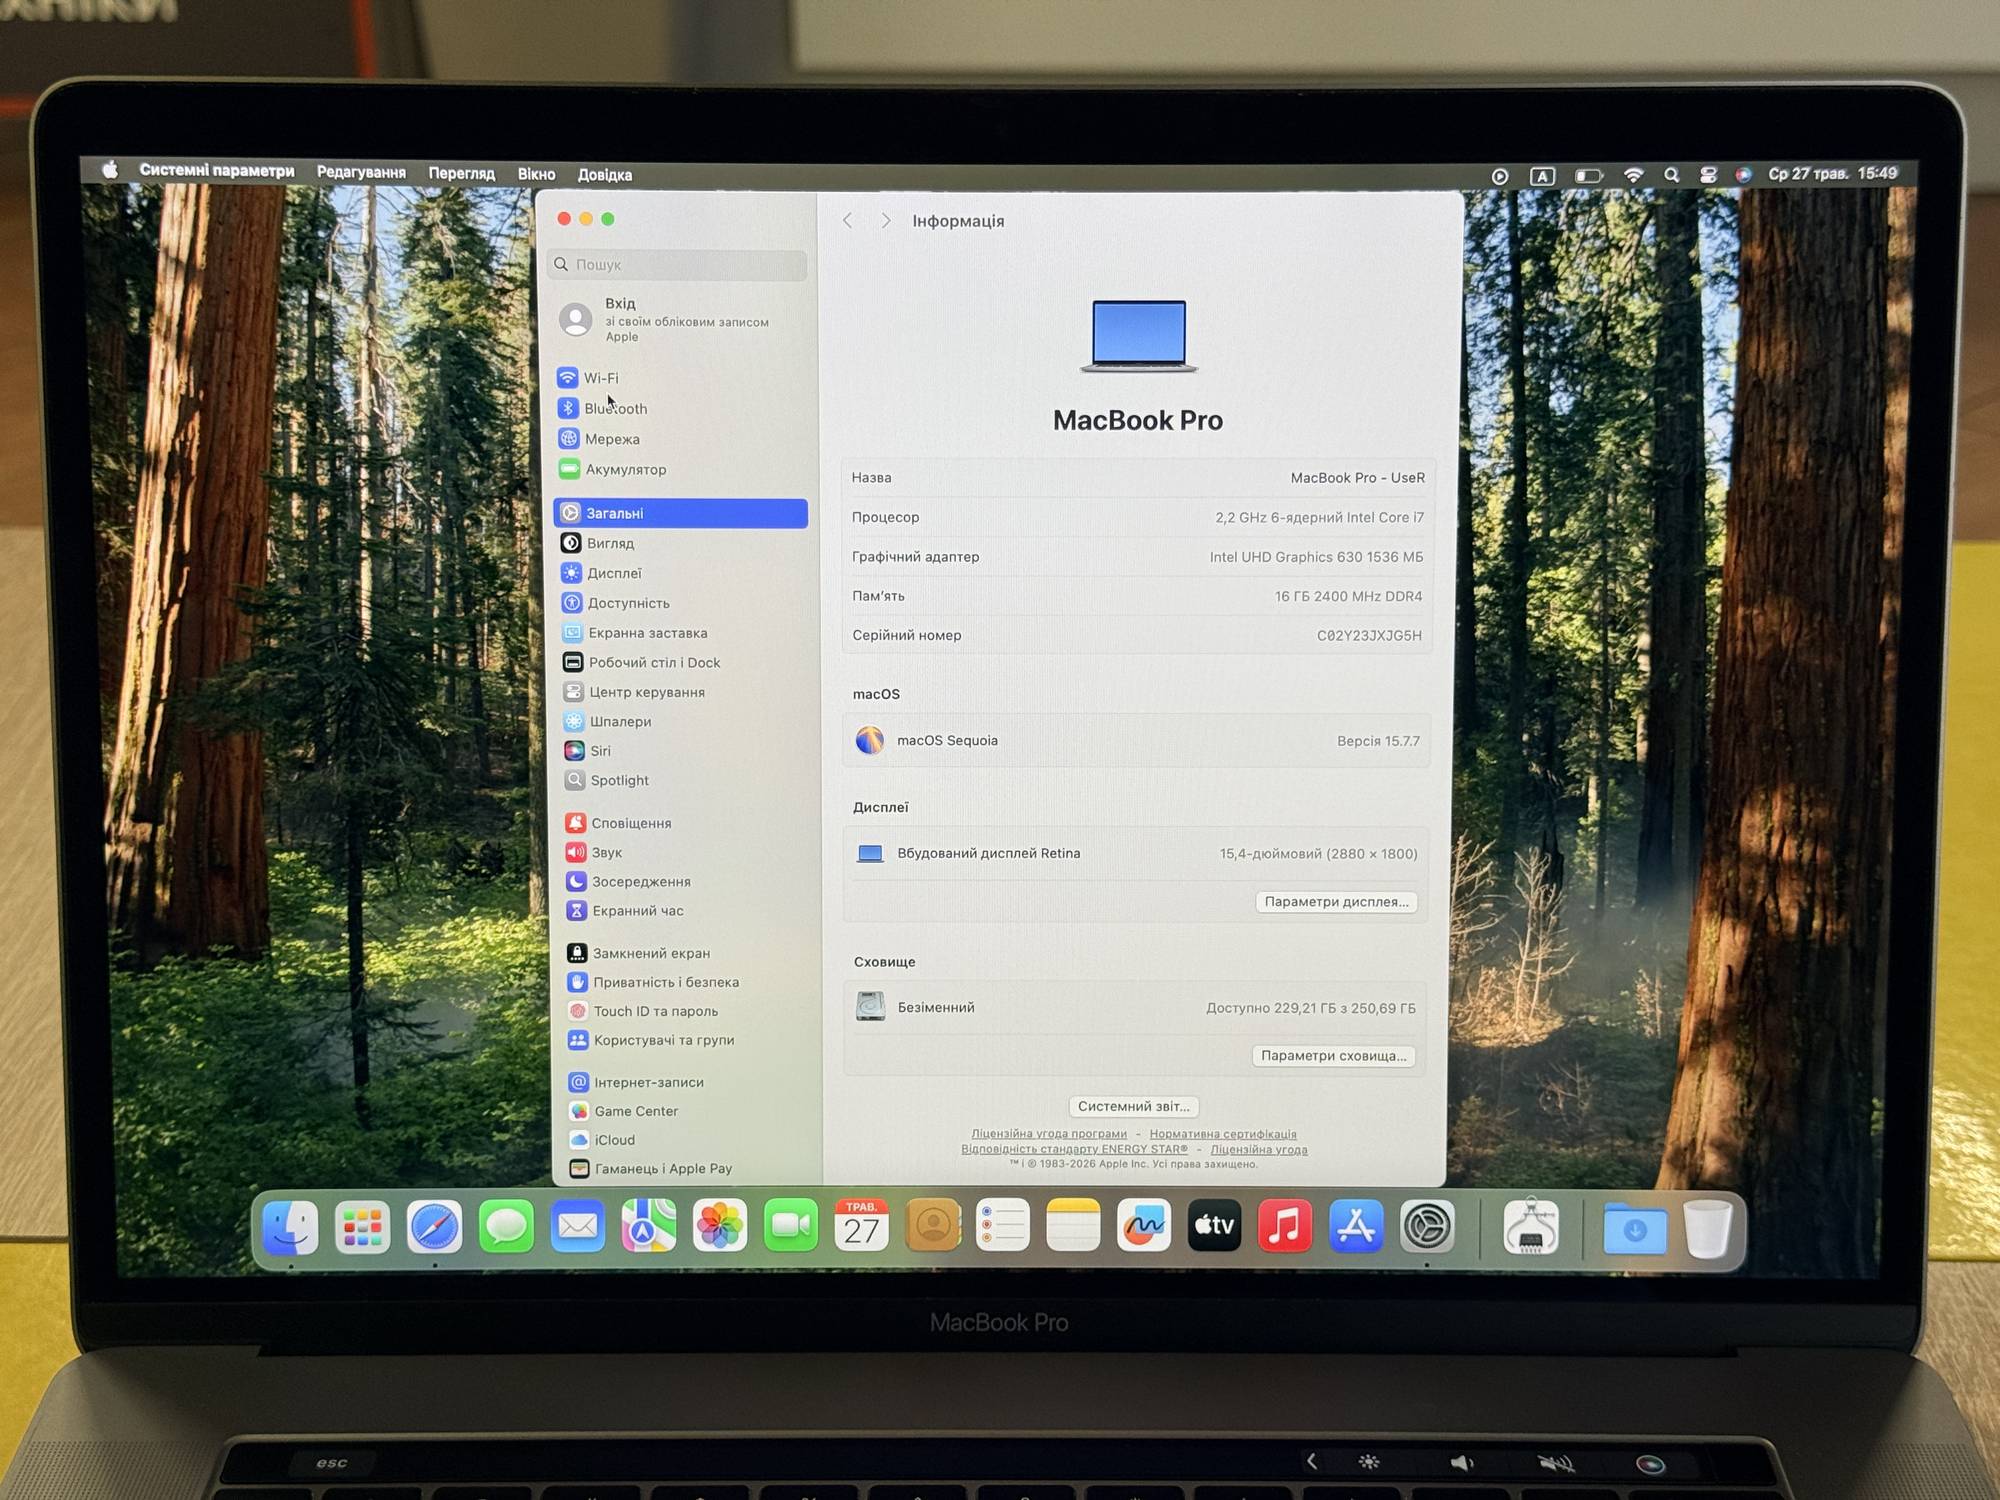Open Системні параметри menu
Viewport: 2000px width, 1500px height.
pyautogui.click(x=217, y=171)
